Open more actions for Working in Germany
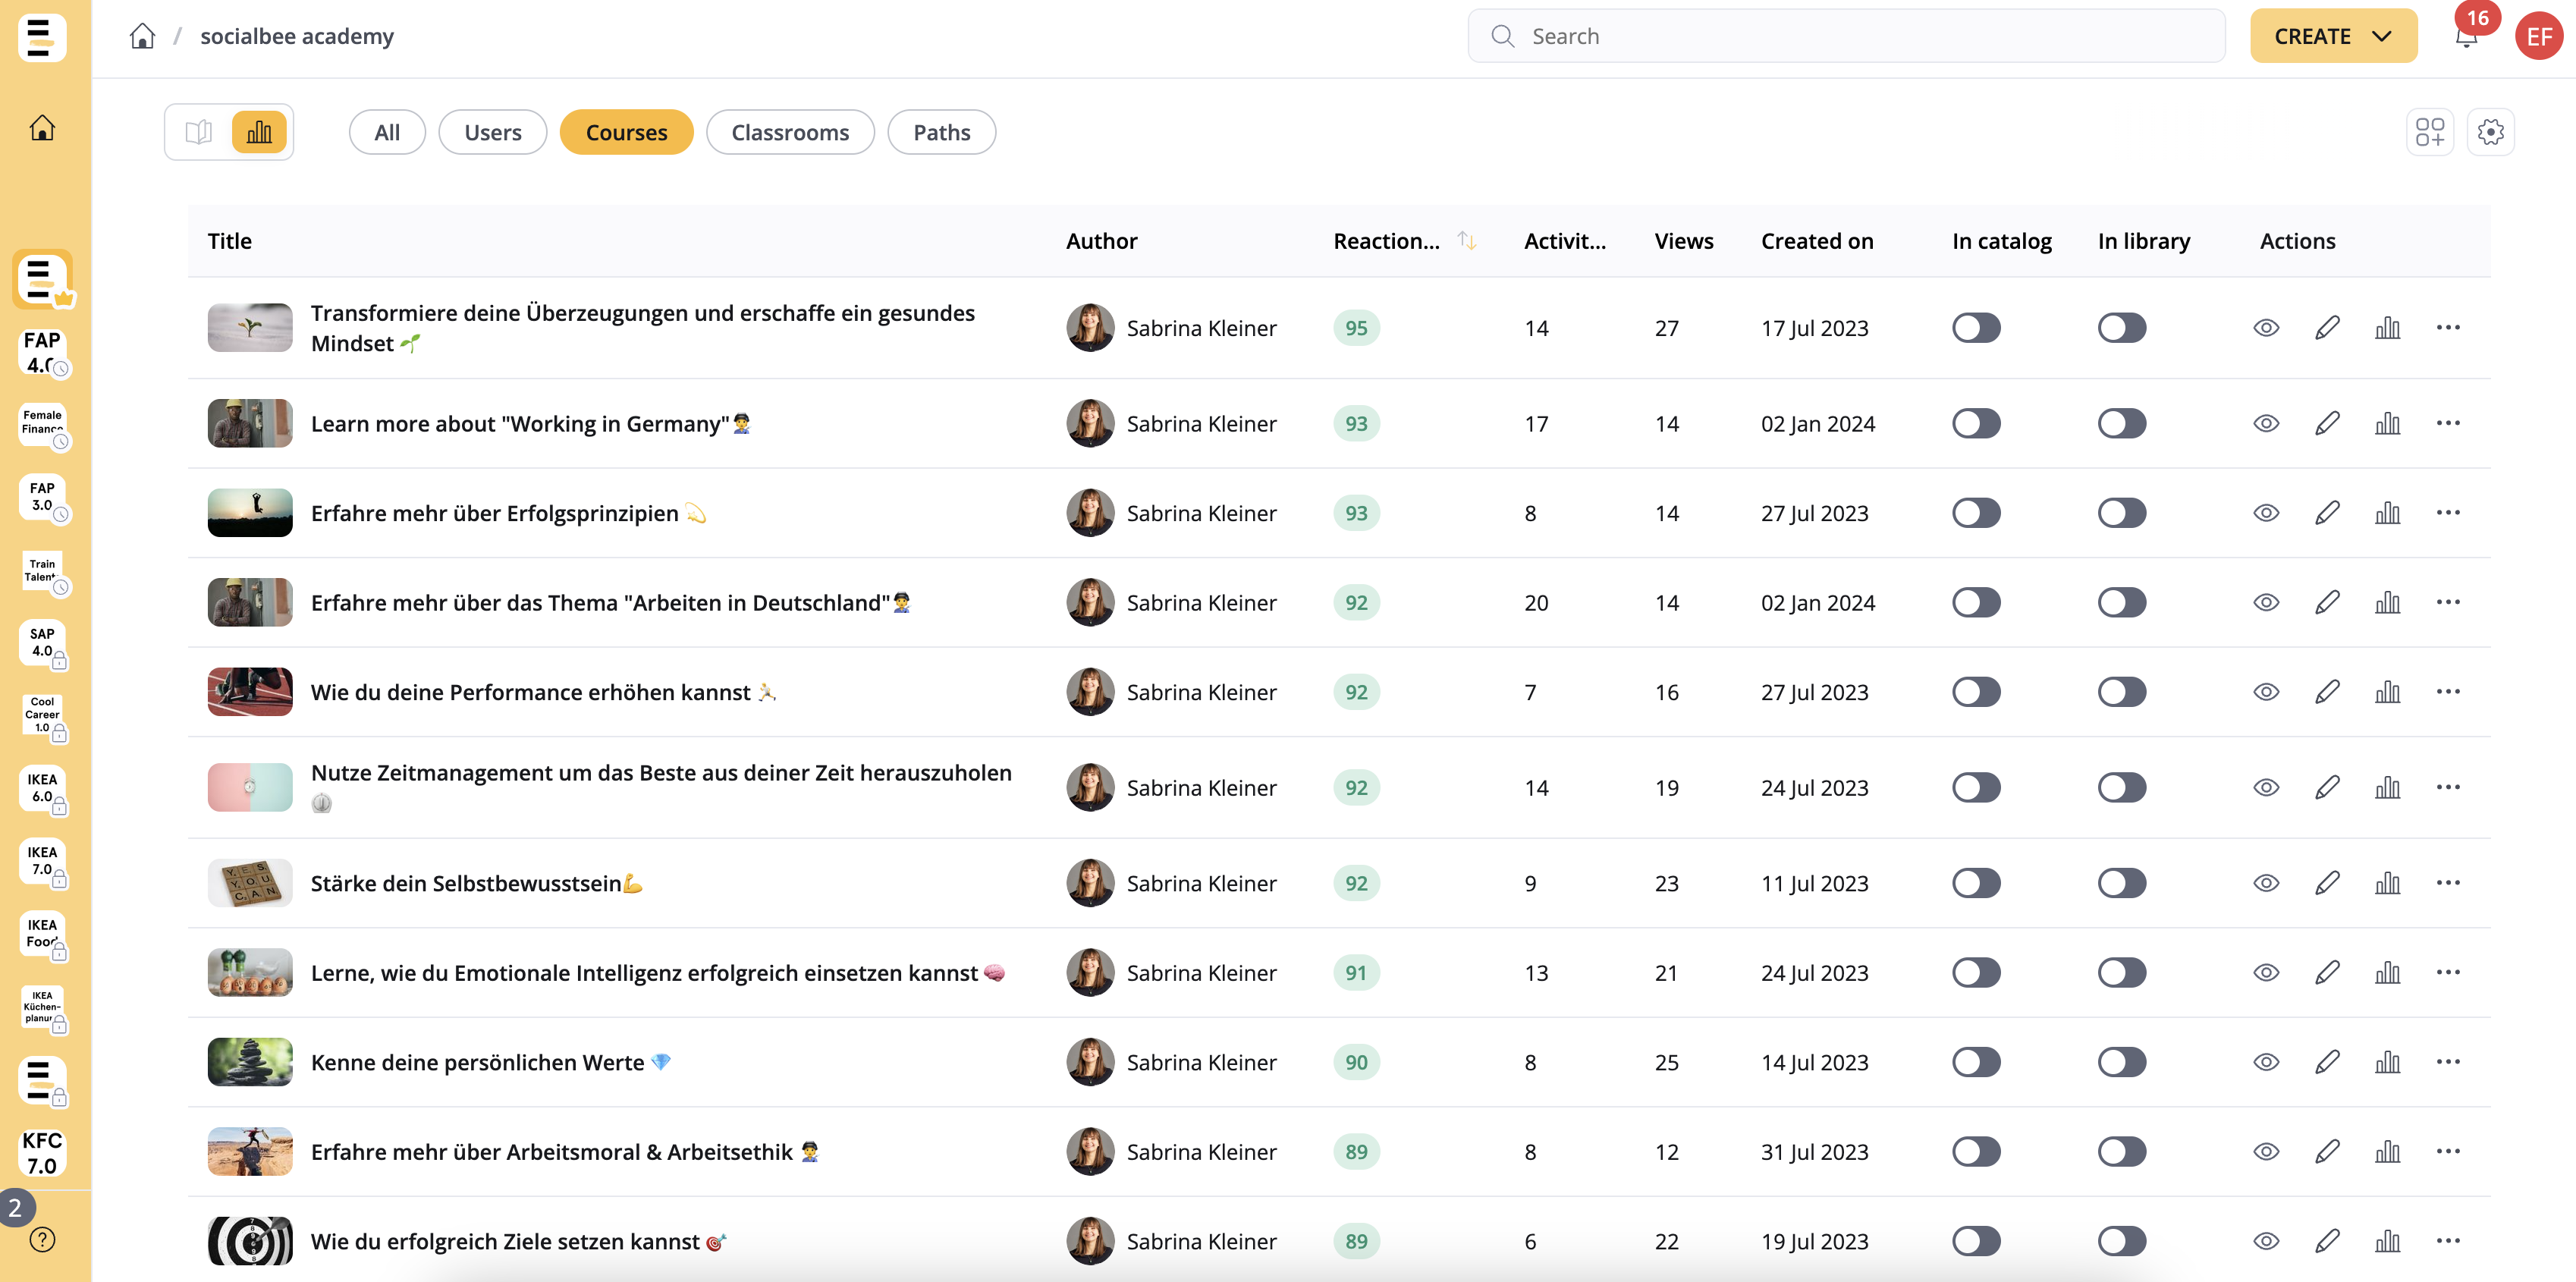This screenshot has height=1282, width=2576. coord(2448,424)
